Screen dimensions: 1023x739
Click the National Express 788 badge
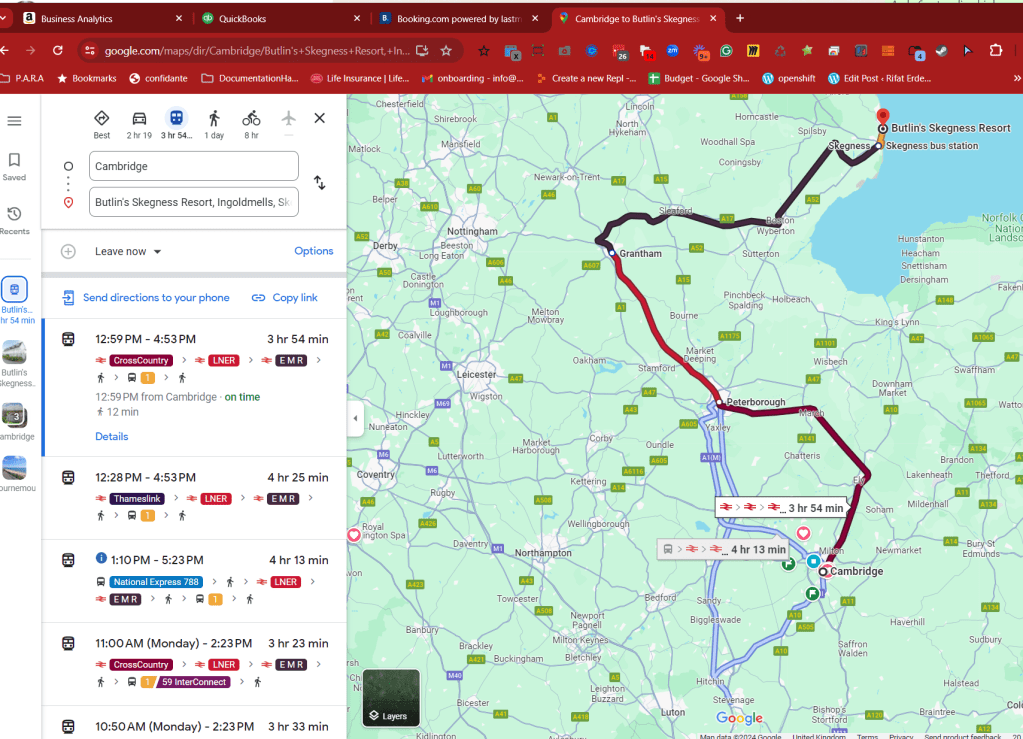tap(156, 582)
